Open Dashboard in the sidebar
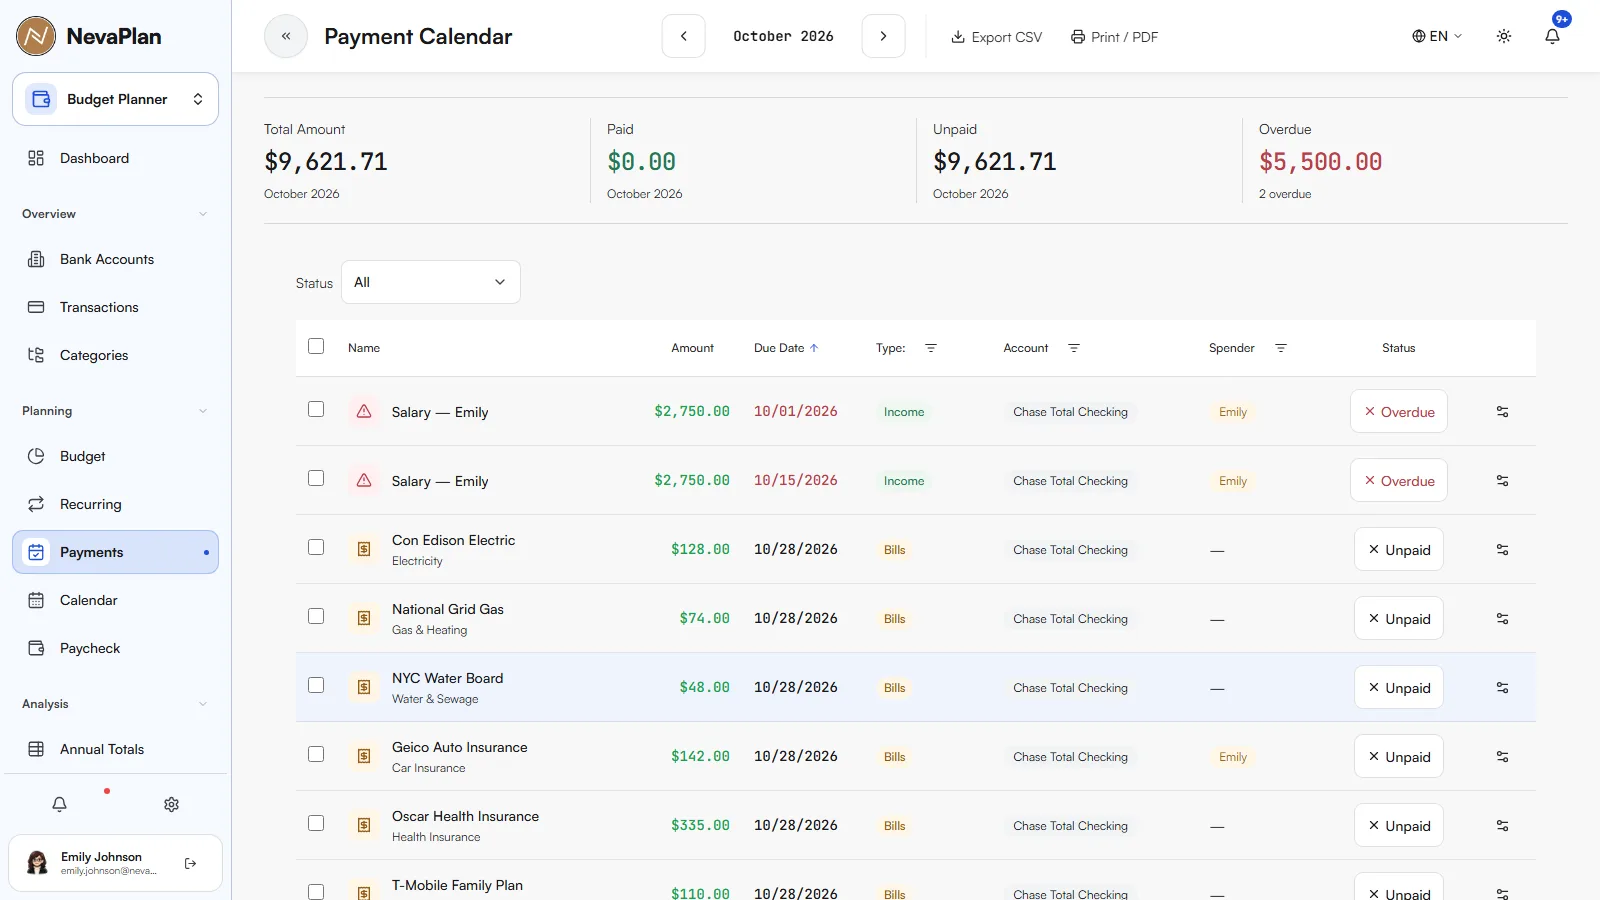This screenshot has width=1600, height=900. click(x=115, y=158)
